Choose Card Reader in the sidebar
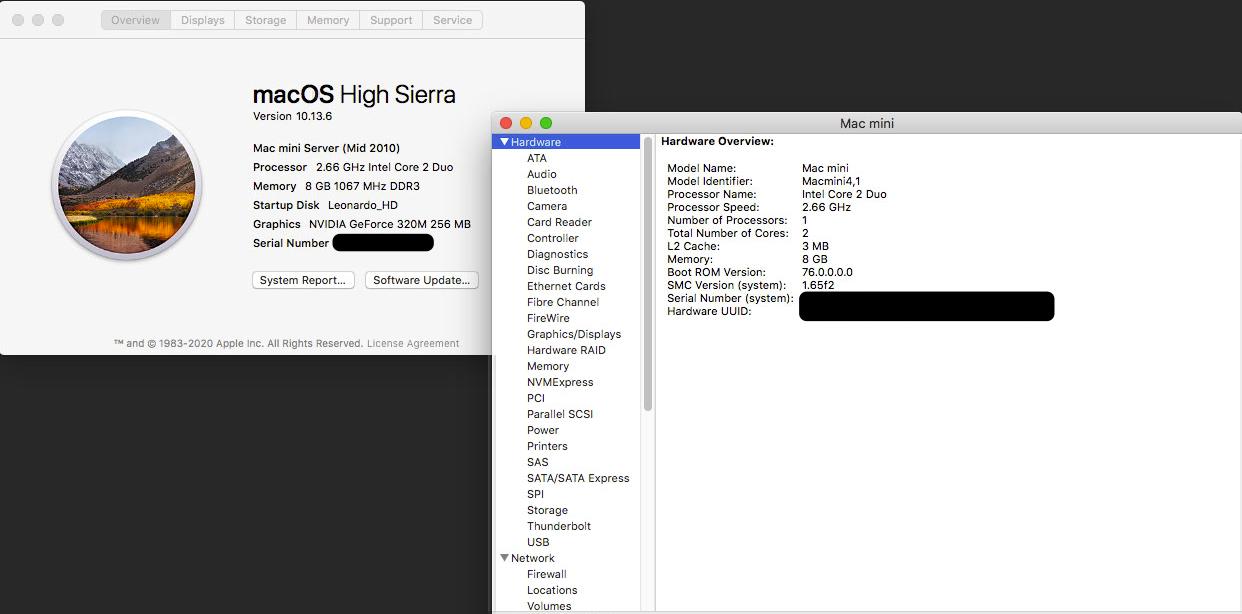Viewport: 1242px width, 614px height. click(x=560, y=222)
